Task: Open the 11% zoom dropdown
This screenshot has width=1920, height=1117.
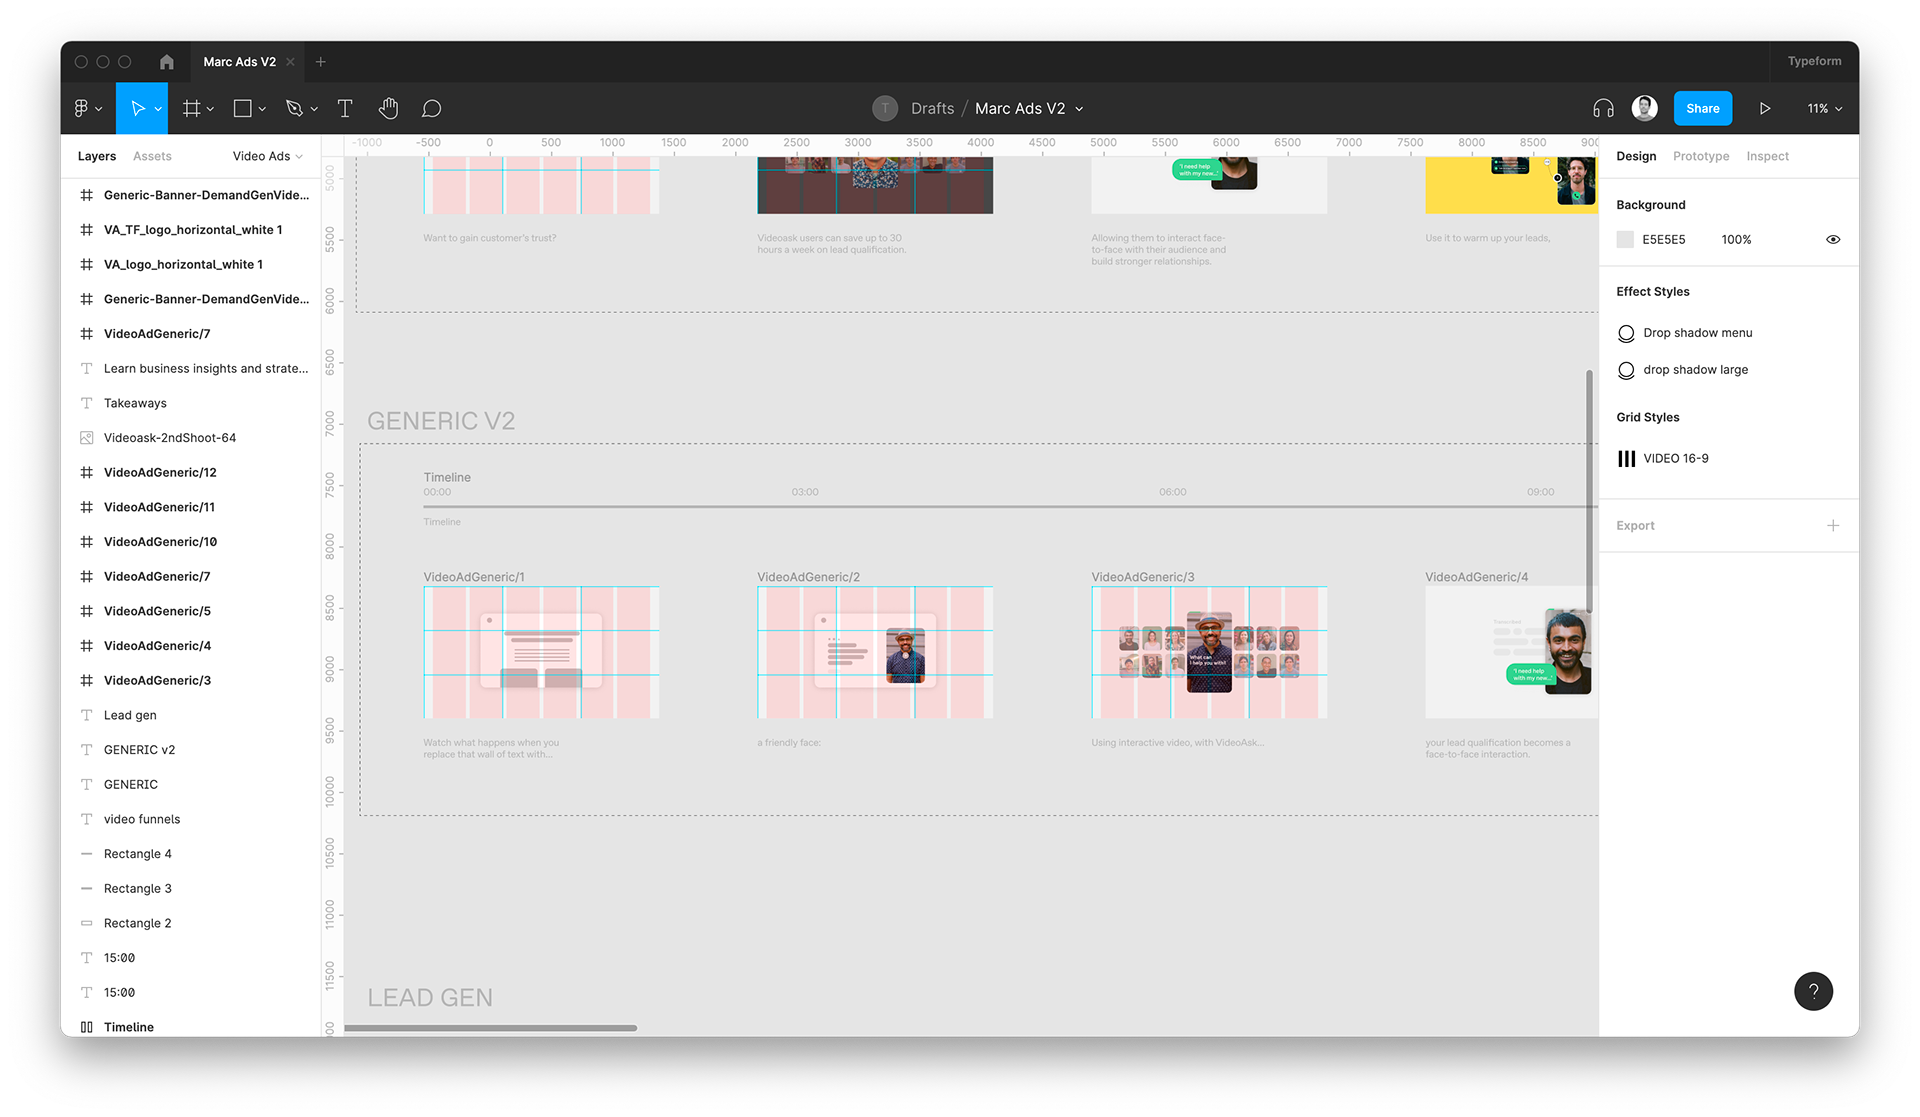Action: pos(1824,108)
